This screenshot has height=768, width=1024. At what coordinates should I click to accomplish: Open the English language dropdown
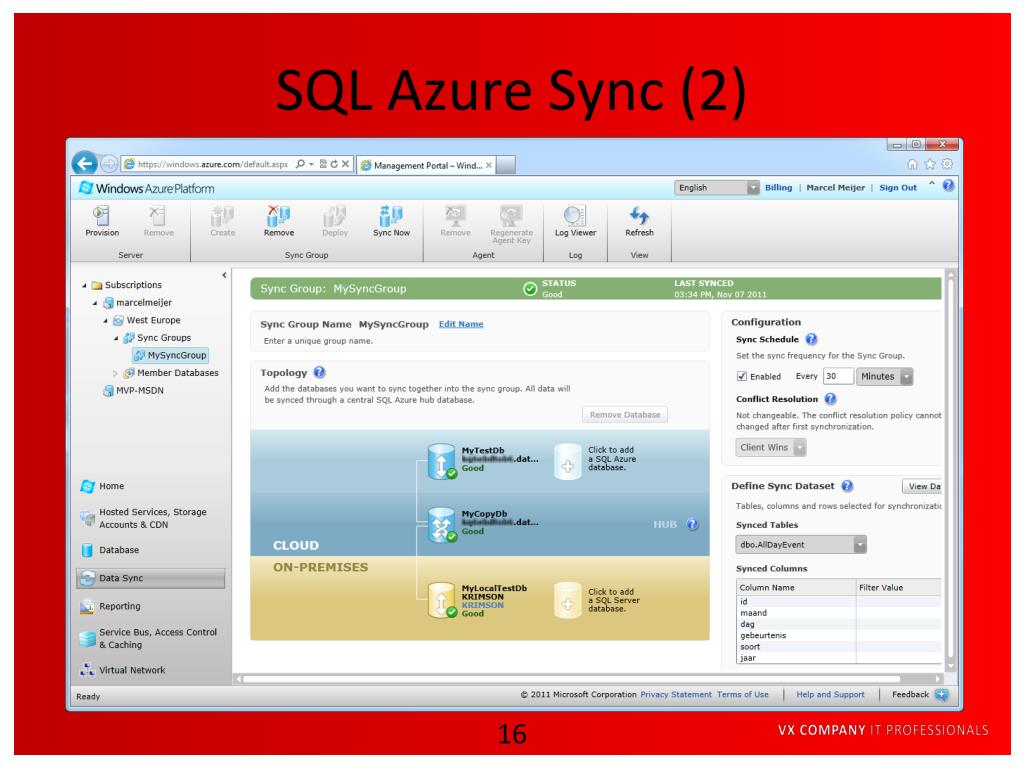[x=716, y=188]
